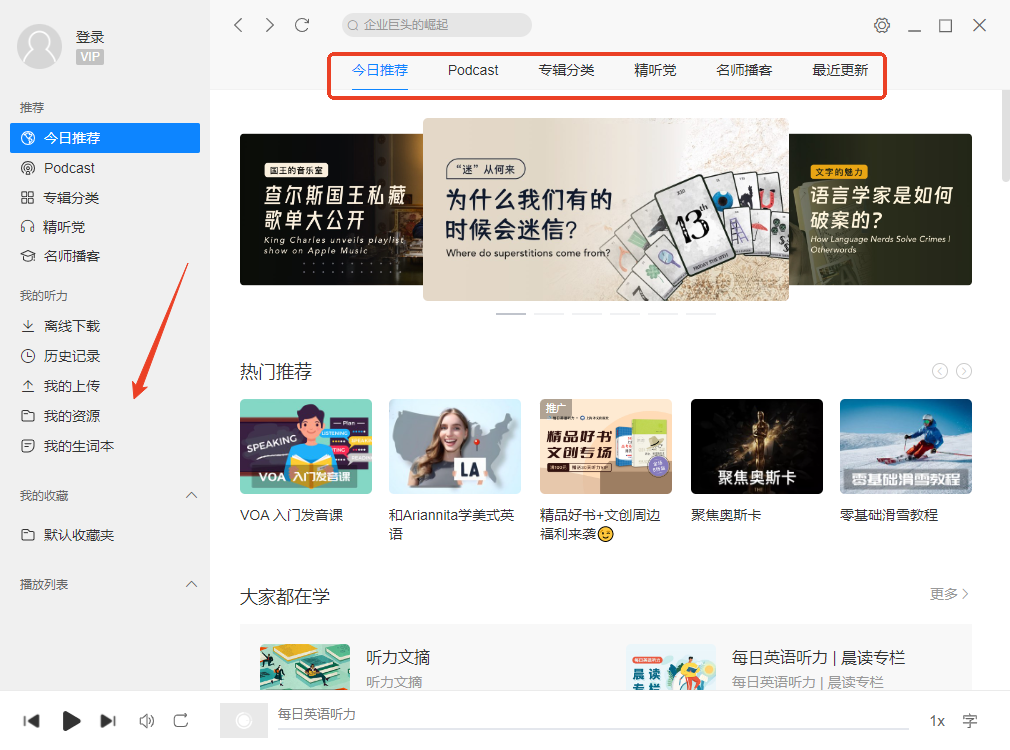Screen dimensions: 1010x750
Task: Toggle the 字 subtitle button
Action: (970, 721)
